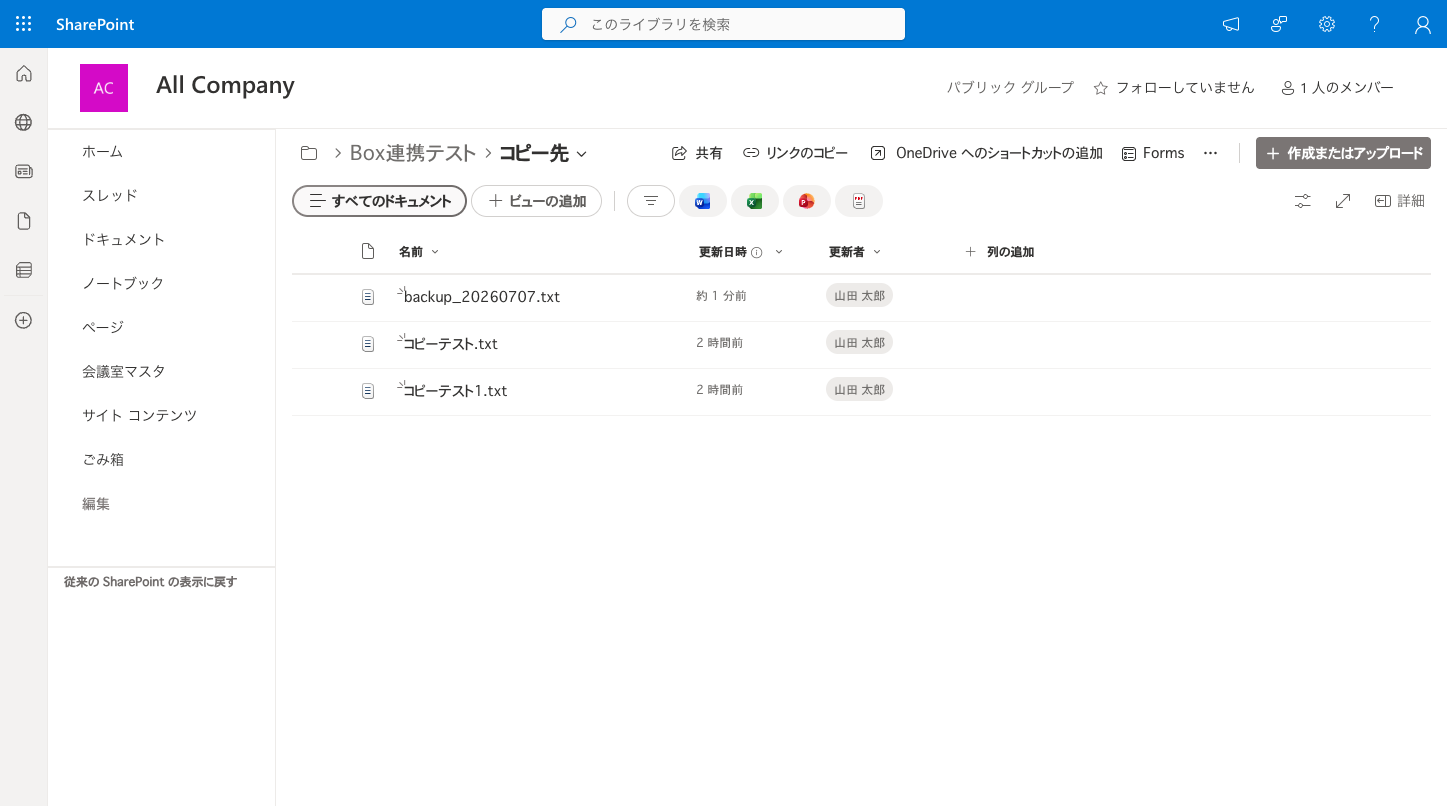Open 作成またはアップロード button

(1344, 153)
